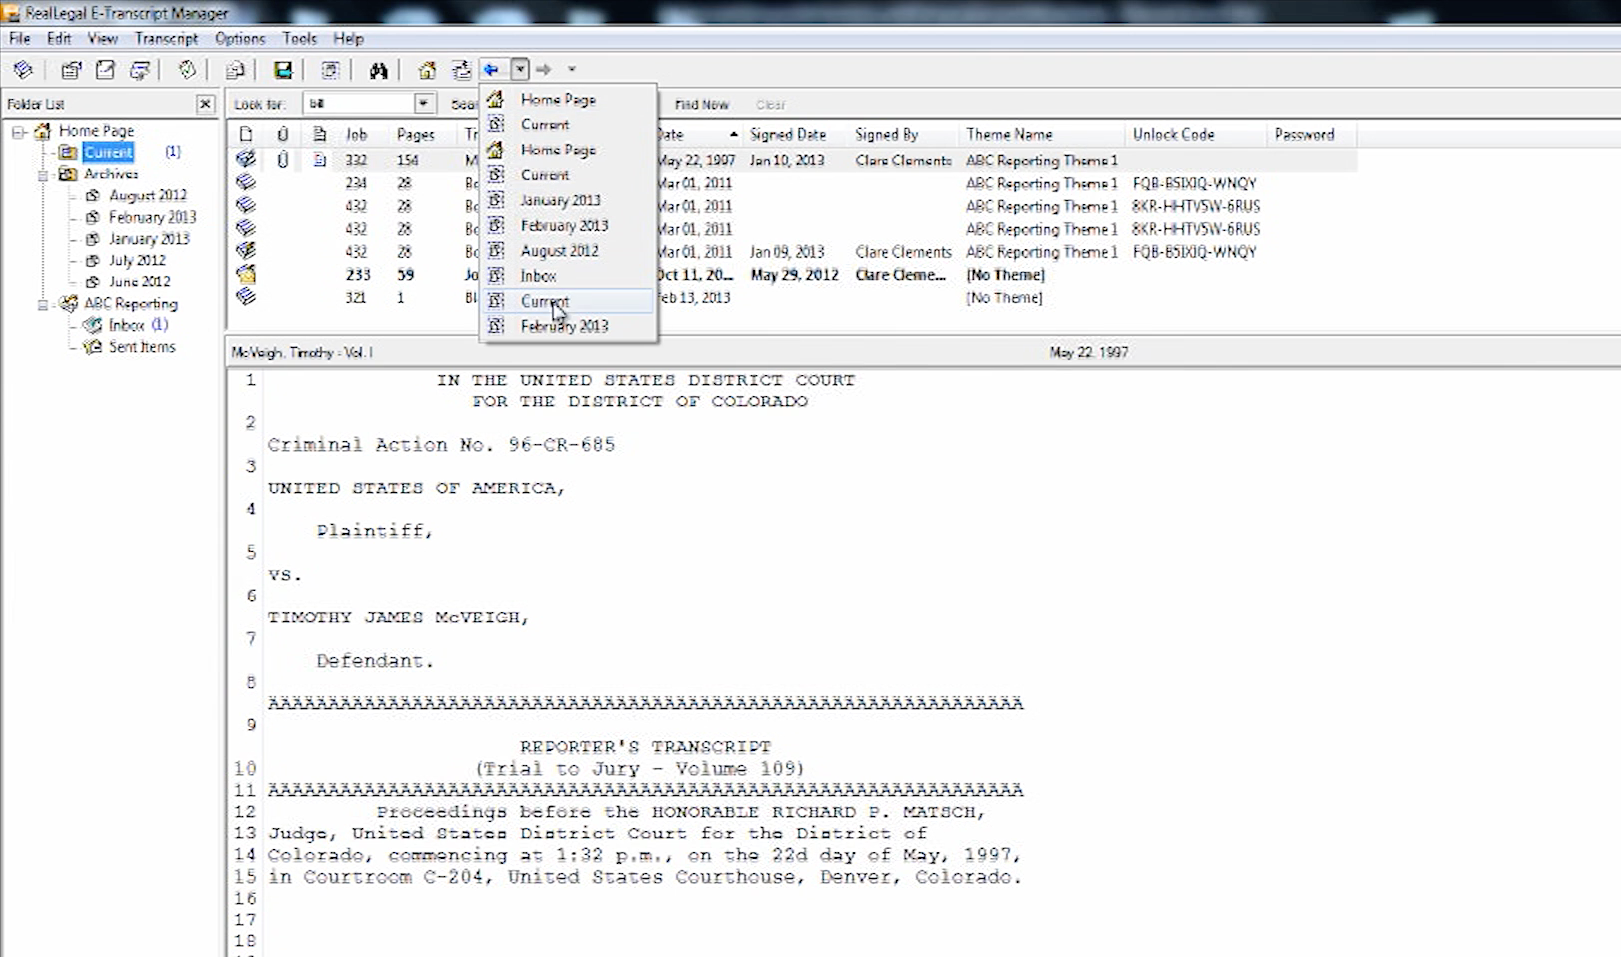Click the grey forward arrow button
The image size is (1621, 957).
tap(543, 70)
